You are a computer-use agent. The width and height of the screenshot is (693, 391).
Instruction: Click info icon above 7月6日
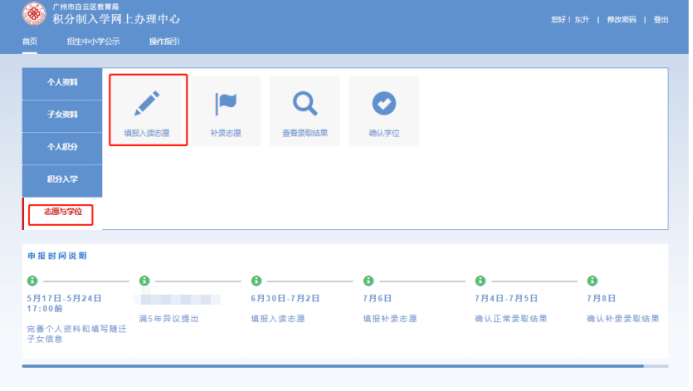click(368, 281)
